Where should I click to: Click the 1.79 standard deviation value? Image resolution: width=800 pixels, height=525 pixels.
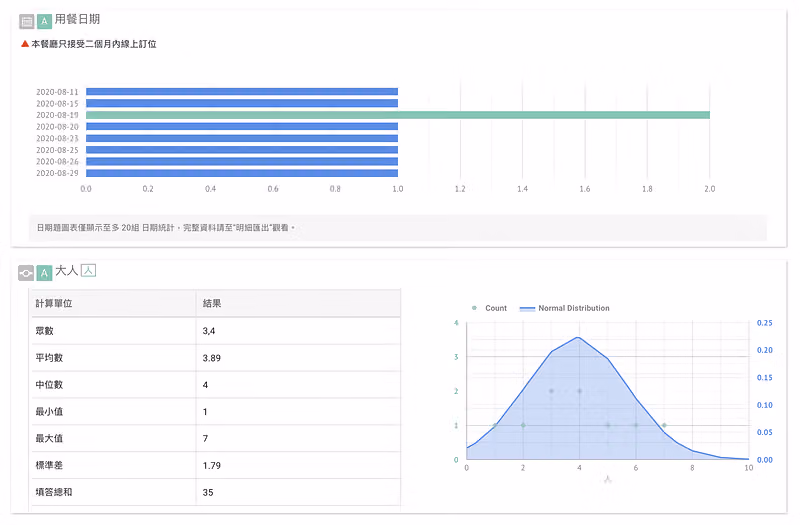tap(212, 466)
